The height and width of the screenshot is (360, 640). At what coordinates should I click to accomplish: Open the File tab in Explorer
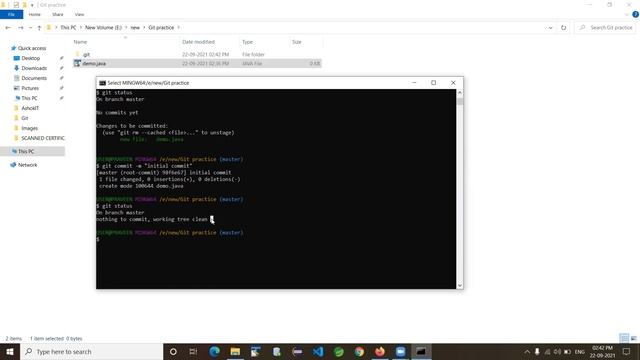(x=11, y=14)
